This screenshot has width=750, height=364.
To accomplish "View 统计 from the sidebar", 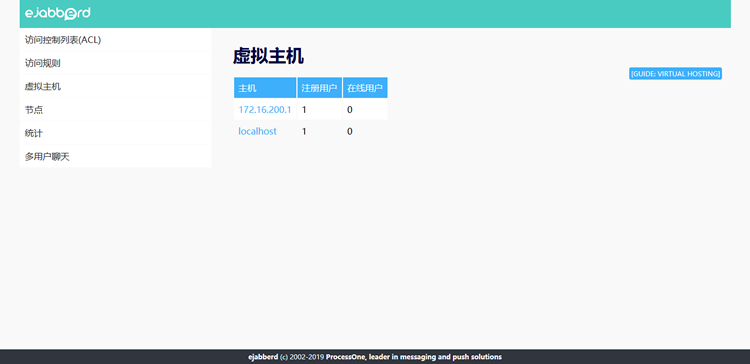I will point(115,133).
